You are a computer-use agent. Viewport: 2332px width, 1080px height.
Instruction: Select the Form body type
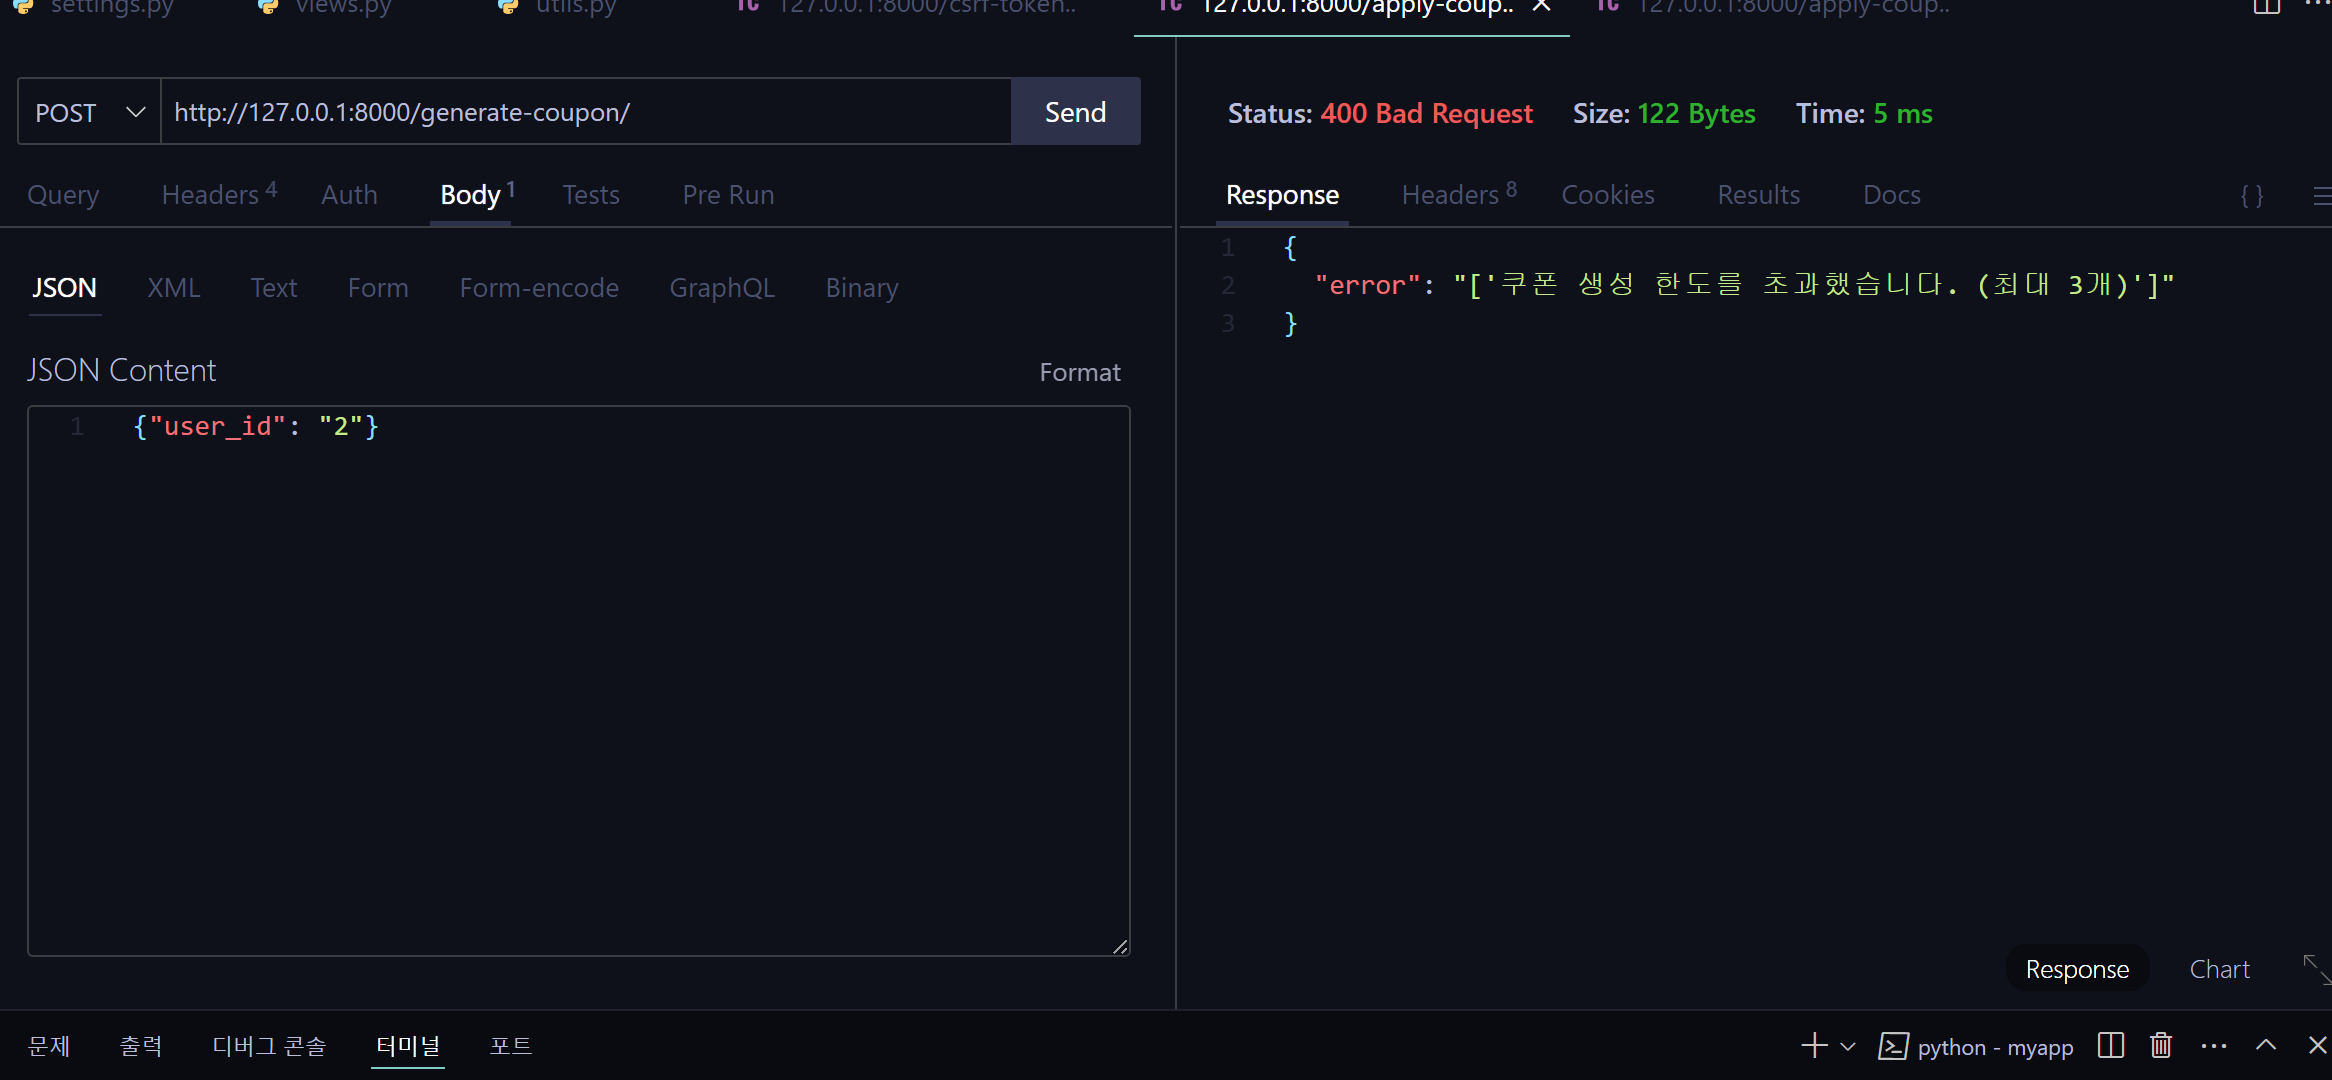[378, 288]
